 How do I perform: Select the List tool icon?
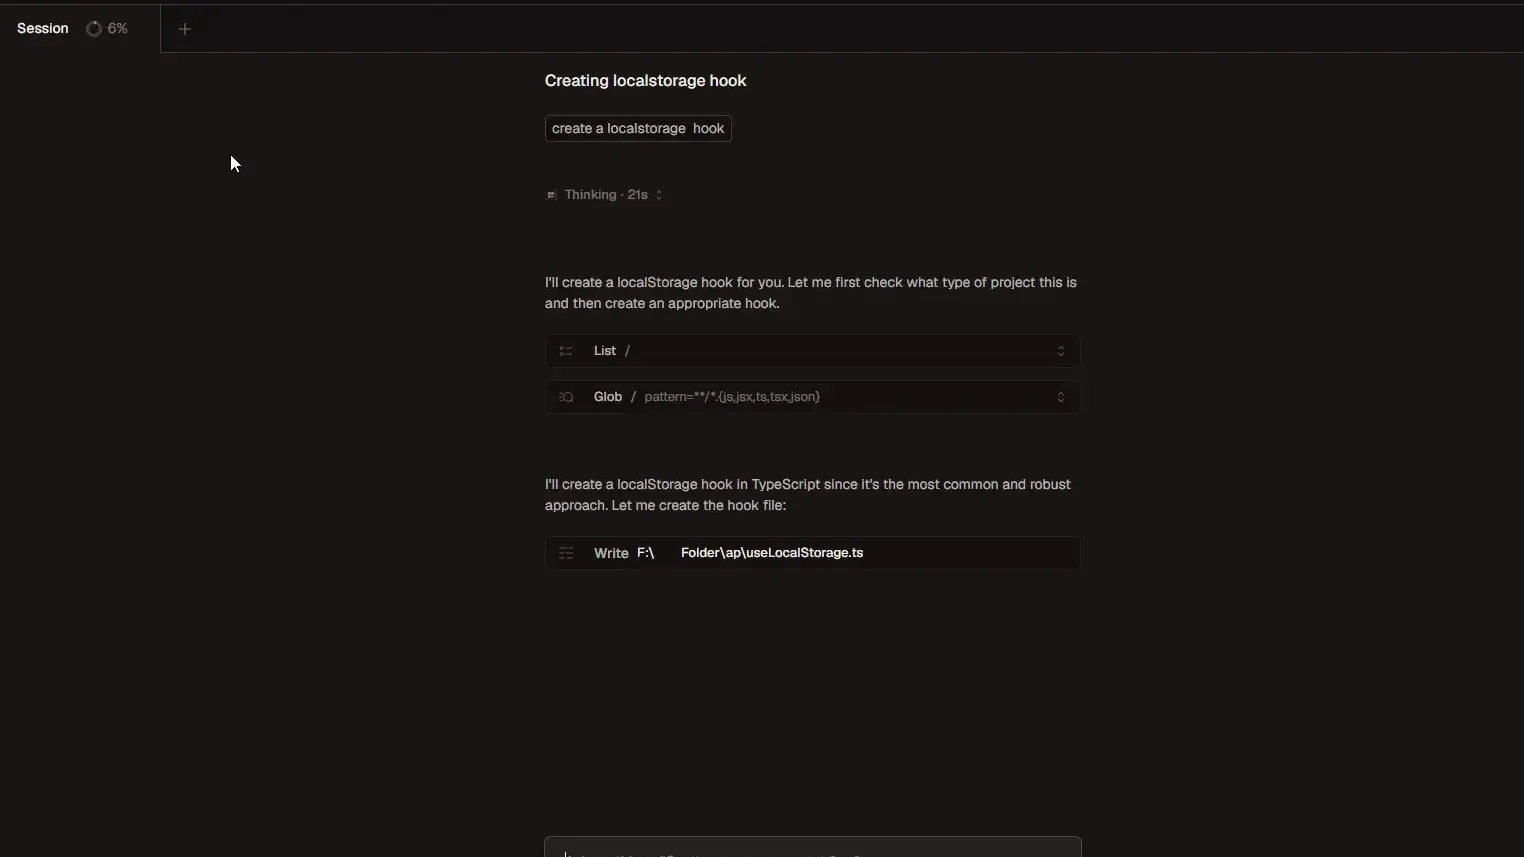pyautogui.click(x=566, y=351)
